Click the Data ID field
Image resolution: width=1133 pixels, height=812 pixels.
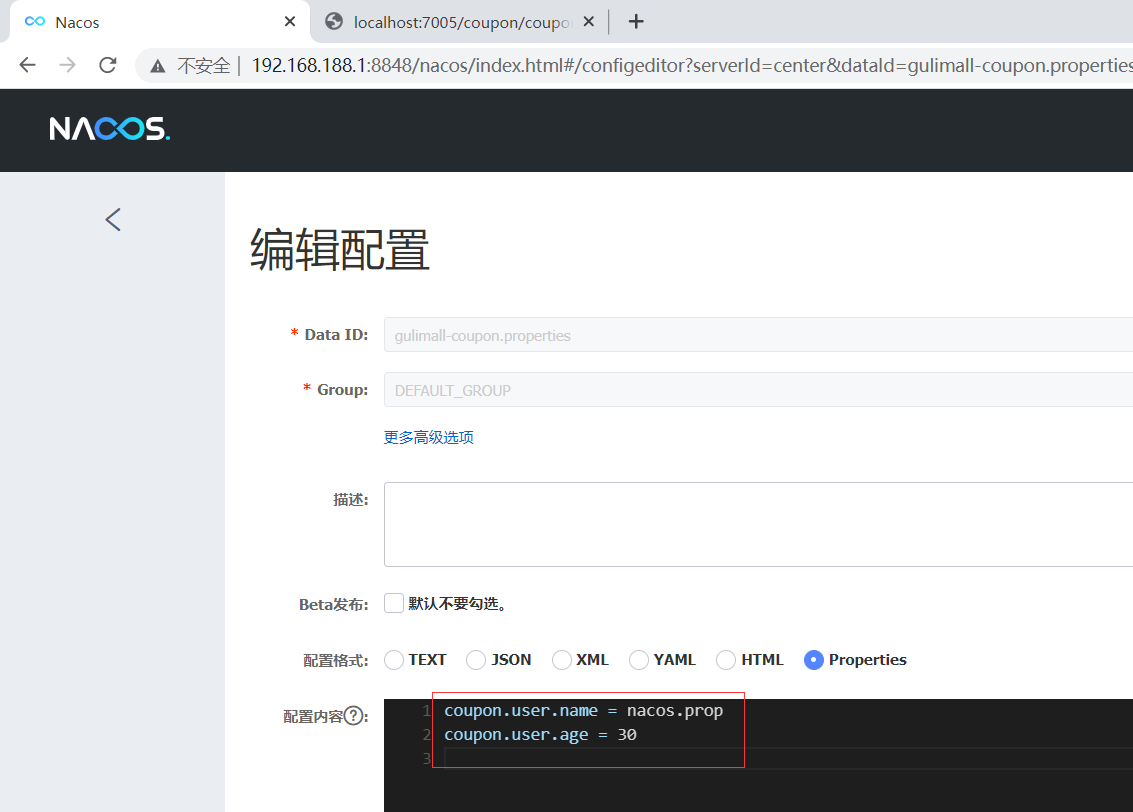pyautogui.click(x=758, y=335)
